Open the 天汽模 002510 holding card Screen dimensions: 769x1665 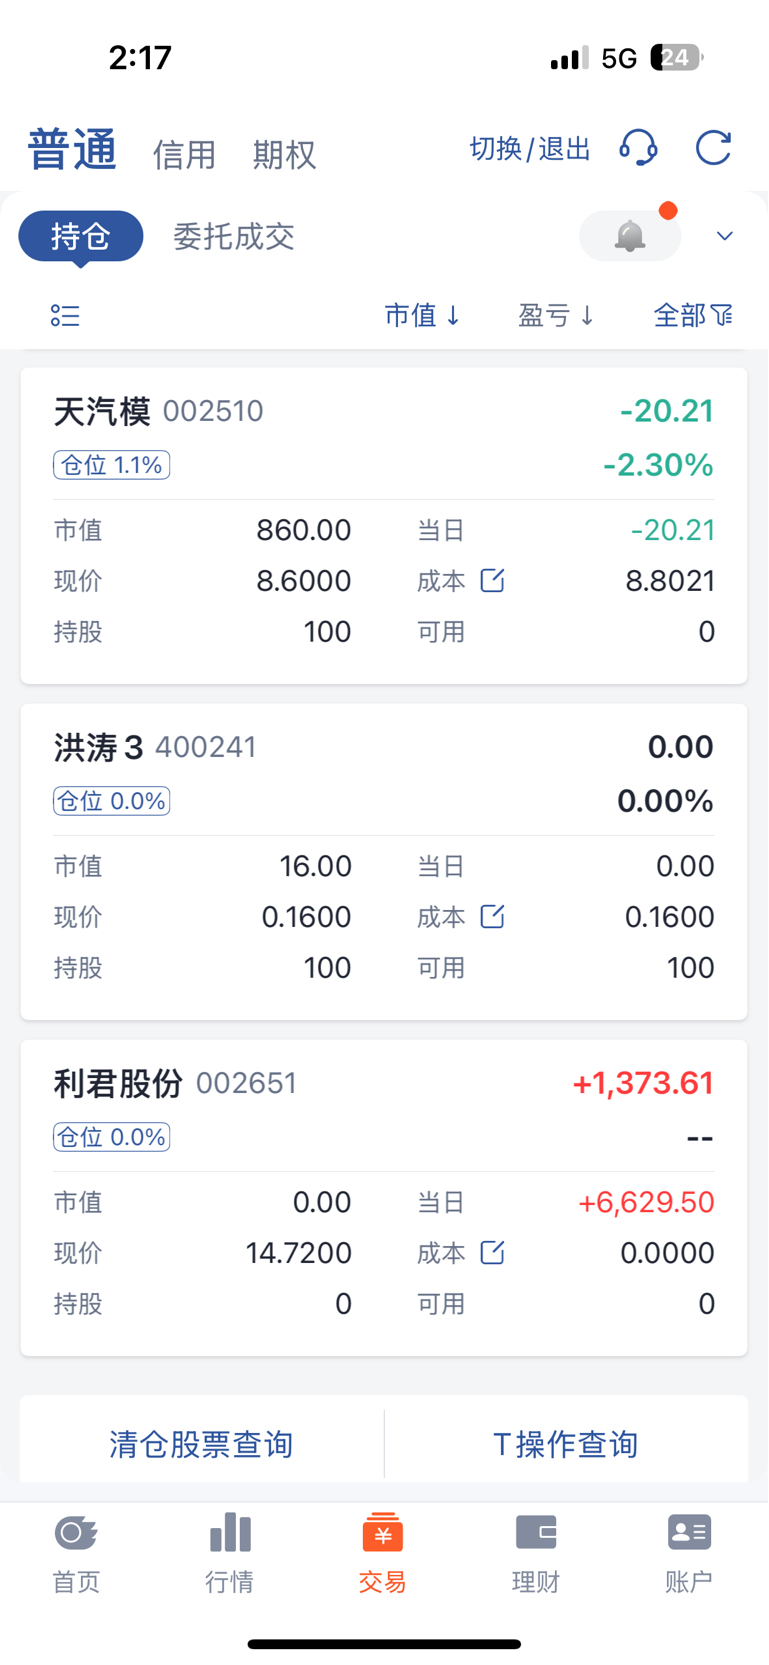coord(384,526)
